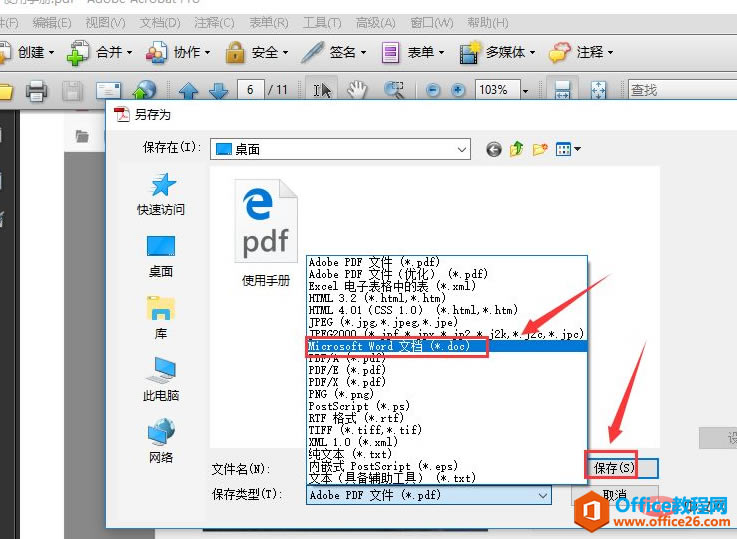Open the view menu icon in dialog

coord(568,149)
